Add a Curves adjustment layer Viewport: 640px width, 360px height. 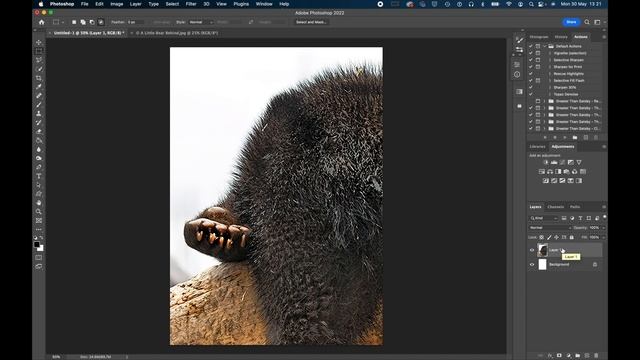click(562, 162)
